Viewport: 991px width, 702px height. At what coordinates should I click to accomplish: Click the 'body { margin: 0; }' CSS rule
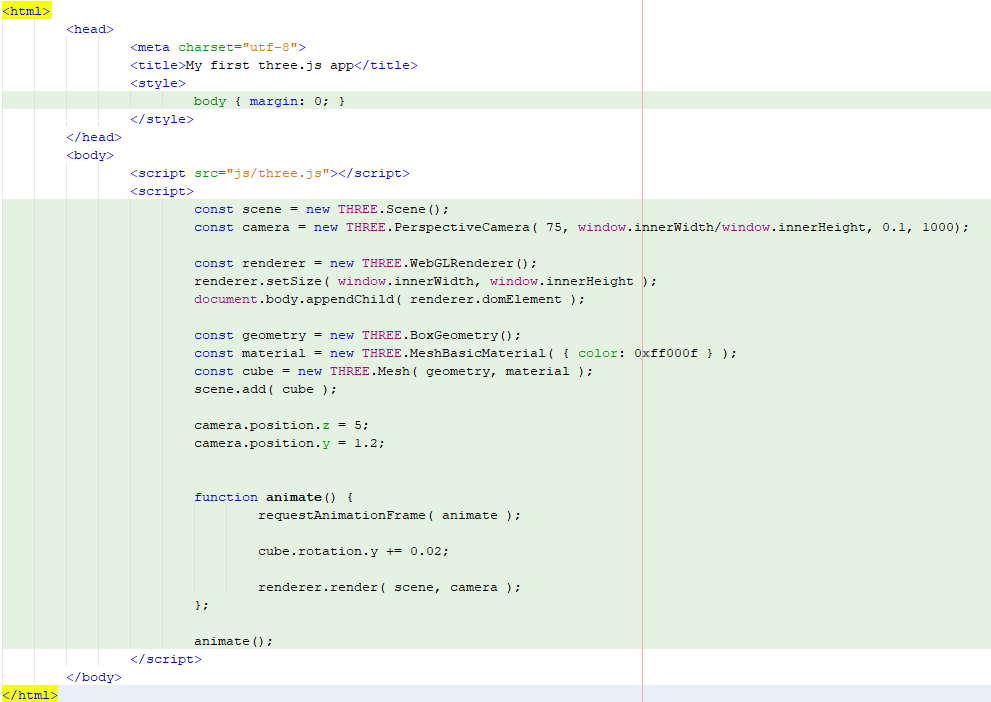tap(269, 101)
